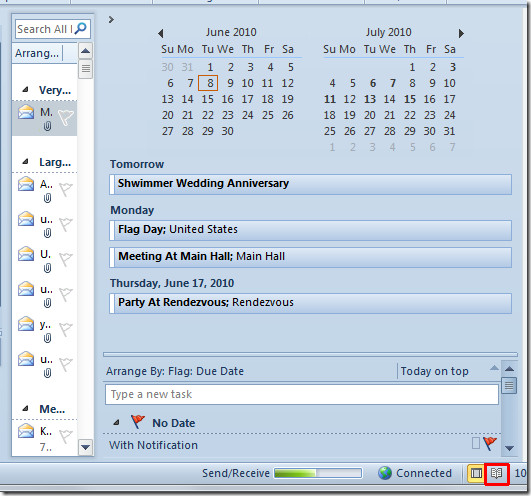Click the red flag next to No Date
This screenshot has height=496, width=531.
pos(138,422)
